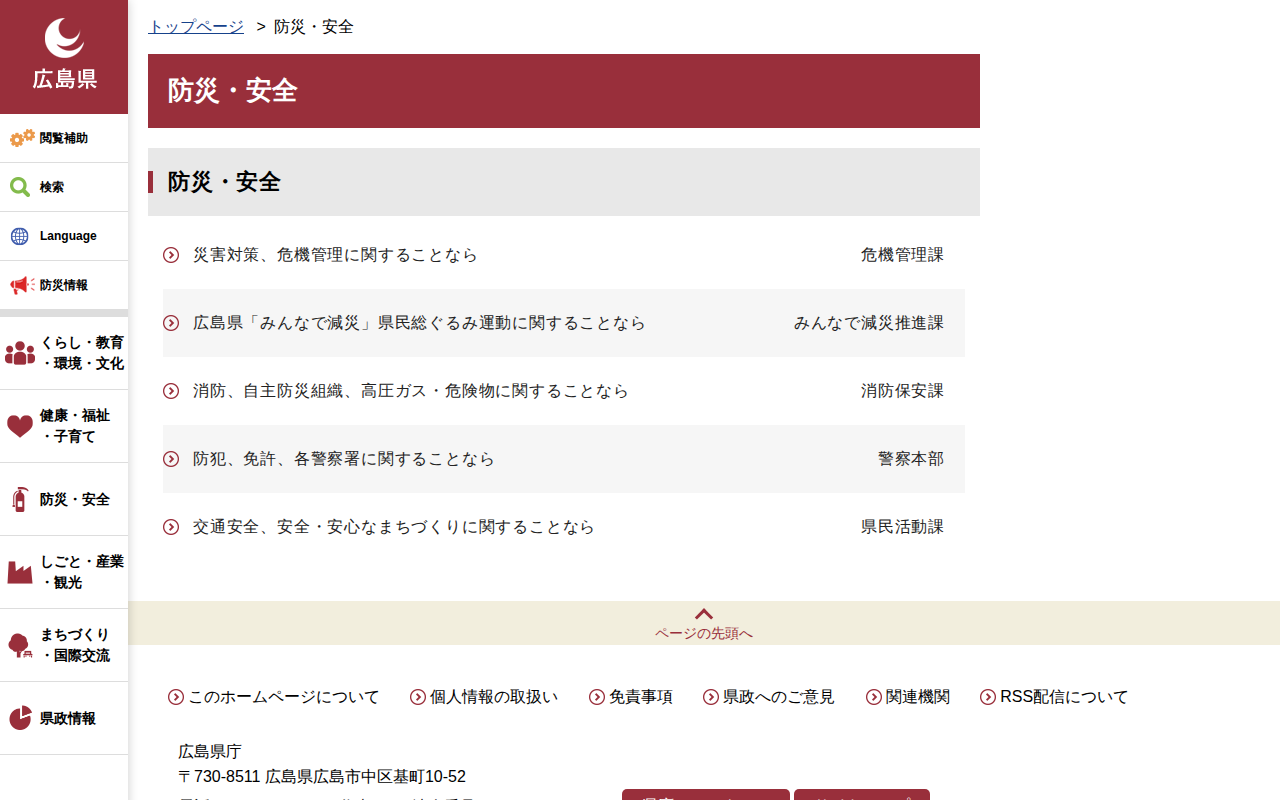Click arrow icon beside 交通安全 row

171,527
